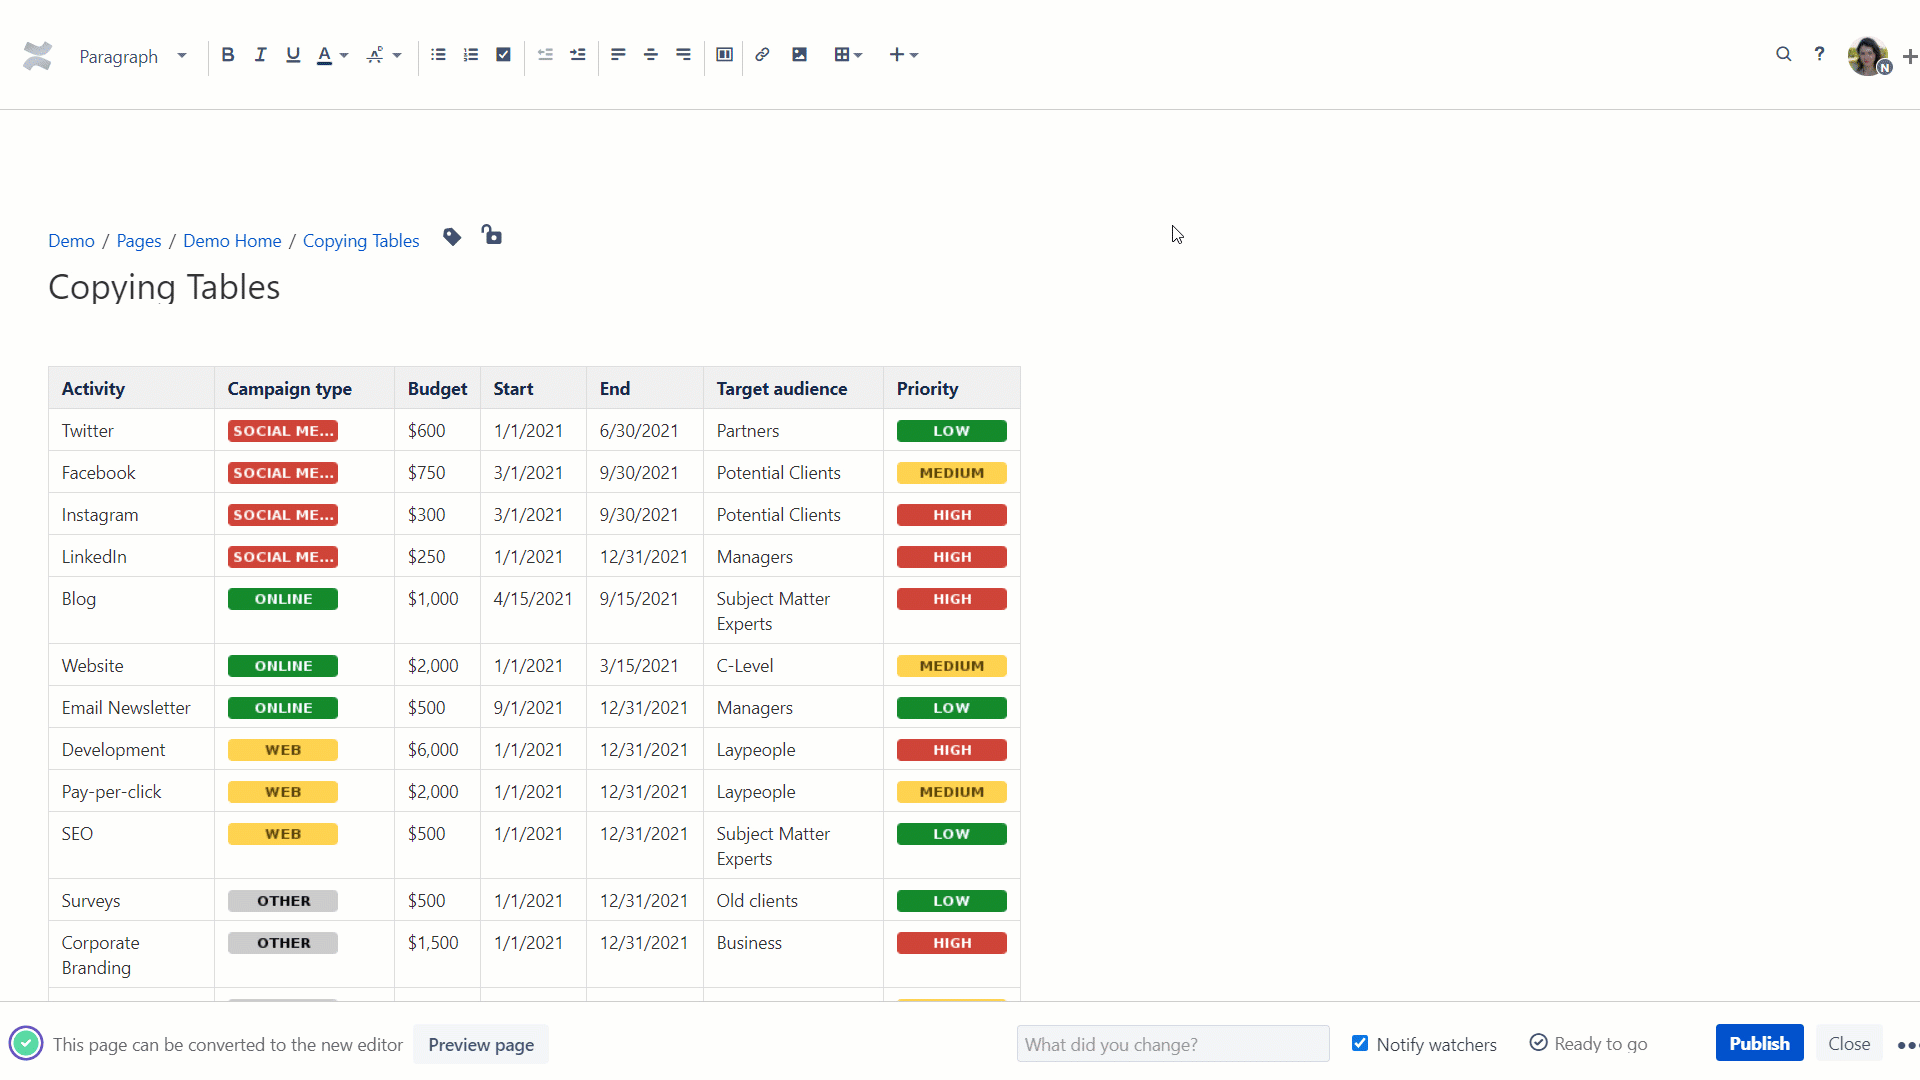This screenshot has height=1080, width=1920.
Task: Insert a link
Action: click(x=762, y=55)
